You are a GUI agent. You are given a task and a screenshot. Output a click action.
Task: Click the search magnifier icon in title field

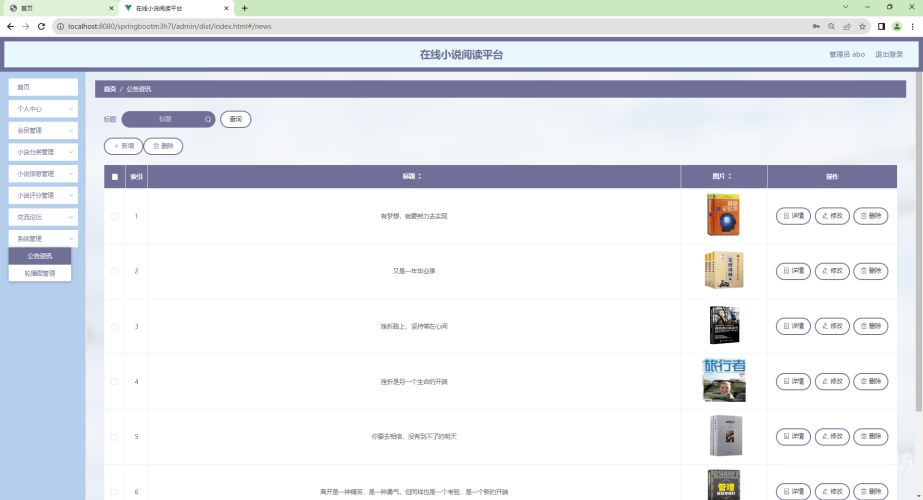coord(208,120)
